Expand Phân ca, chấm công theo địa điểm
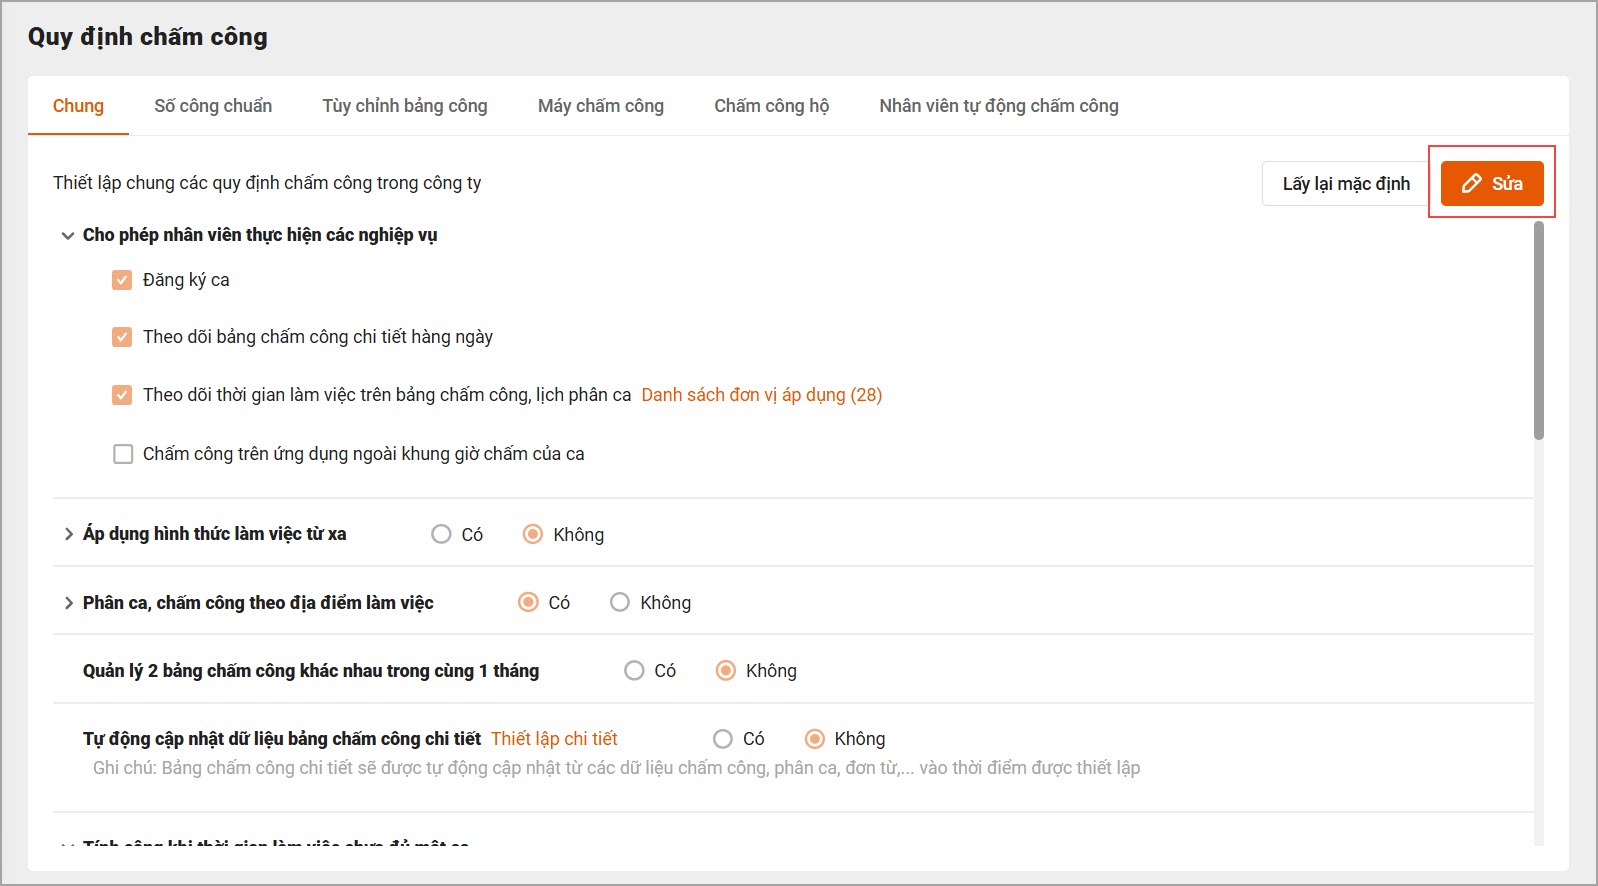1598x886 pixels. pos(68,603)
